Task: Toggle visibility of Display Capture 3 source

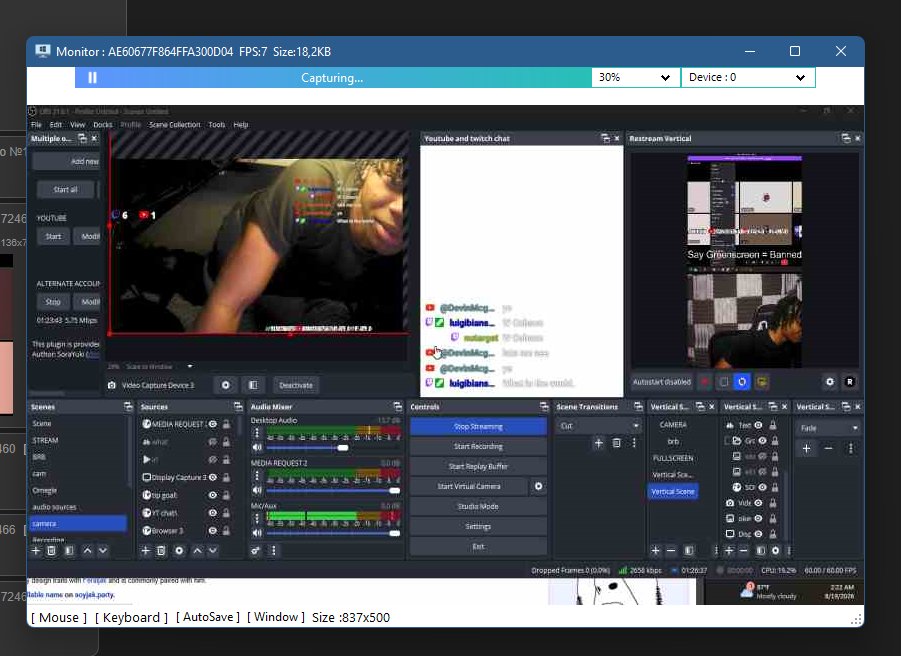Action: (x=213, y=477)
